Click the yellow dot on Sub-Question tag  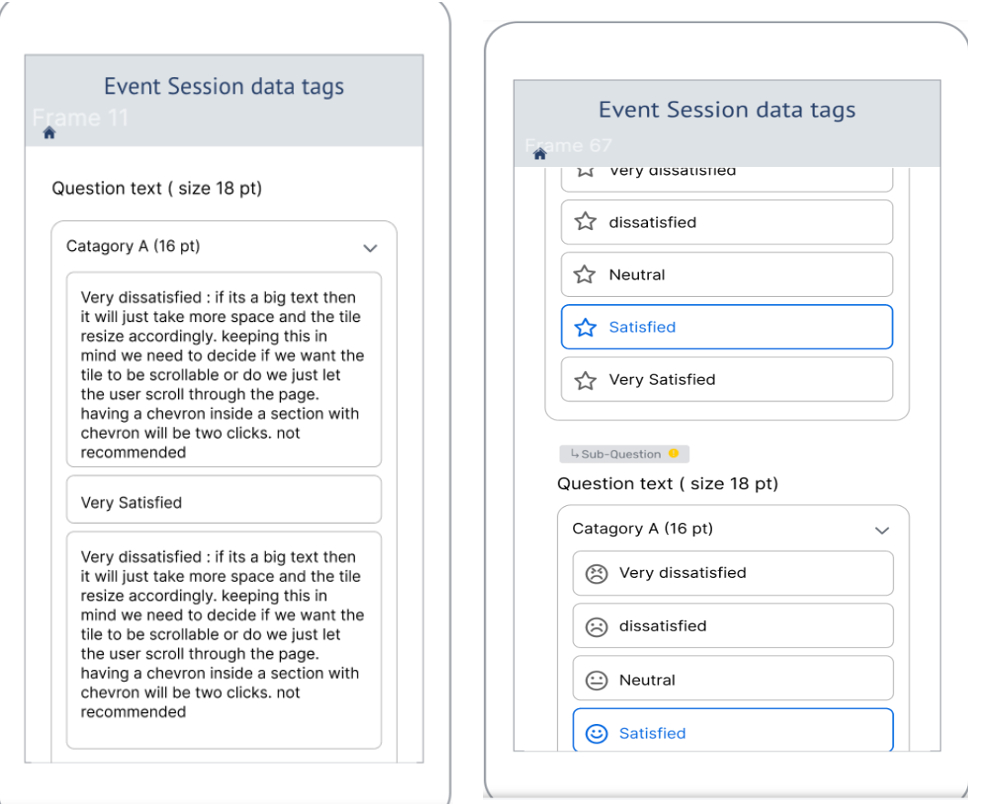click(673, 453)
